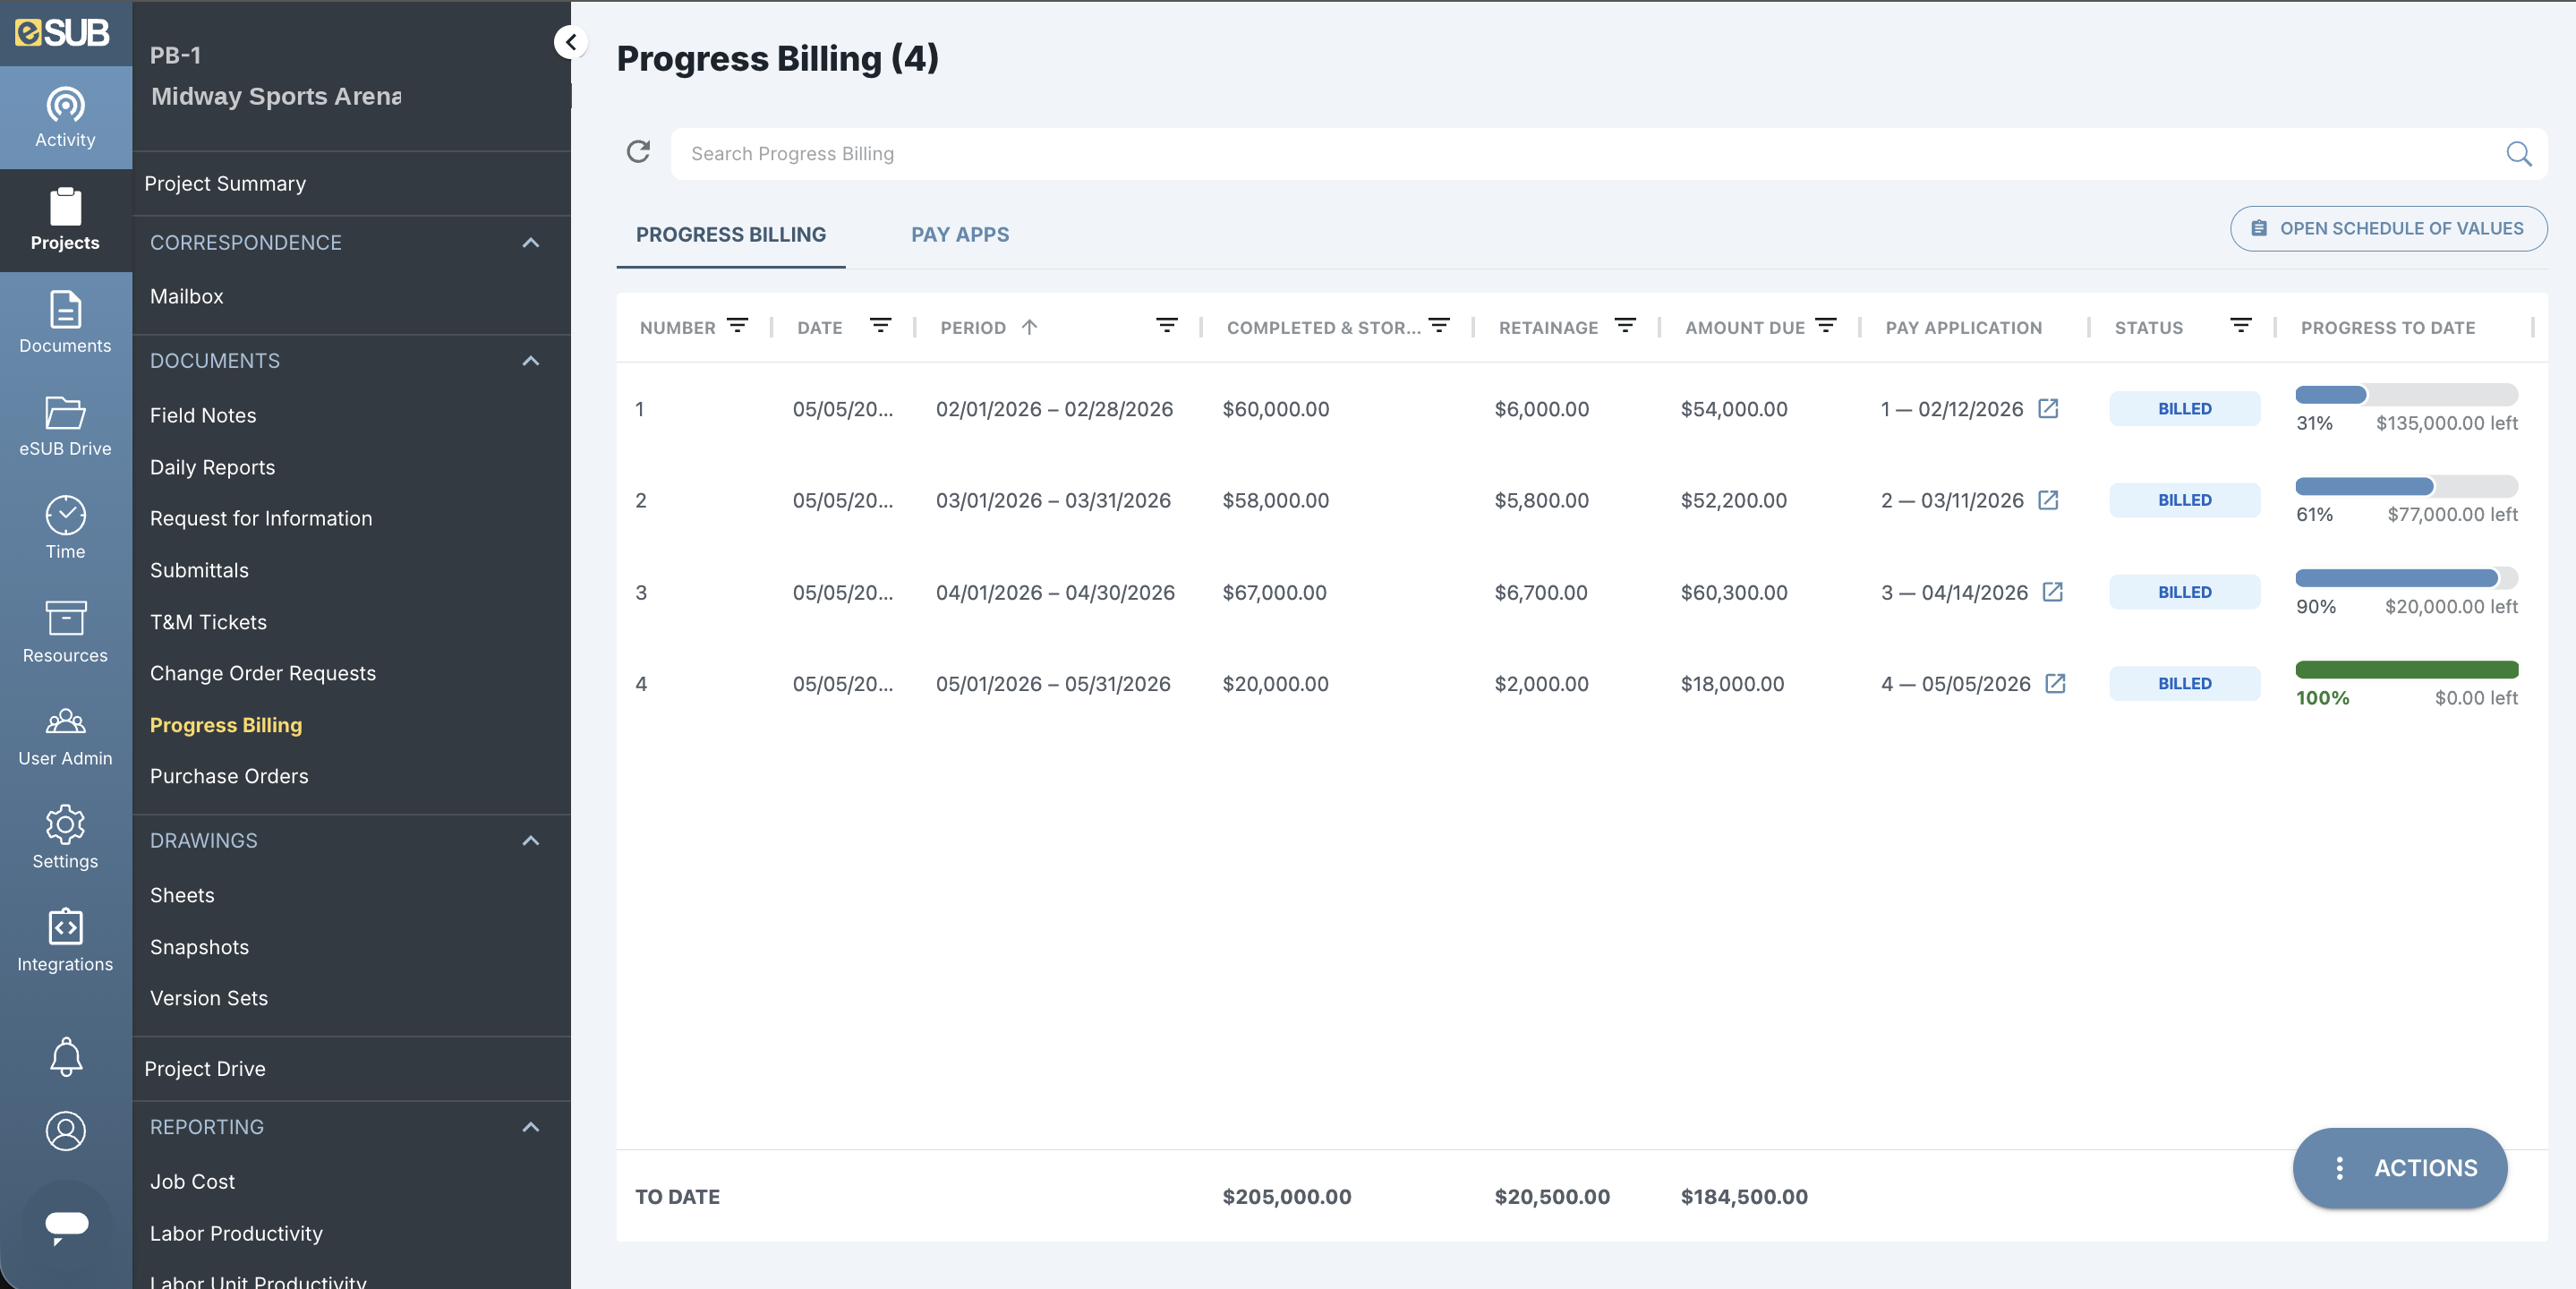
Task: Click the eSUB logo
Action: pos(63,32)
